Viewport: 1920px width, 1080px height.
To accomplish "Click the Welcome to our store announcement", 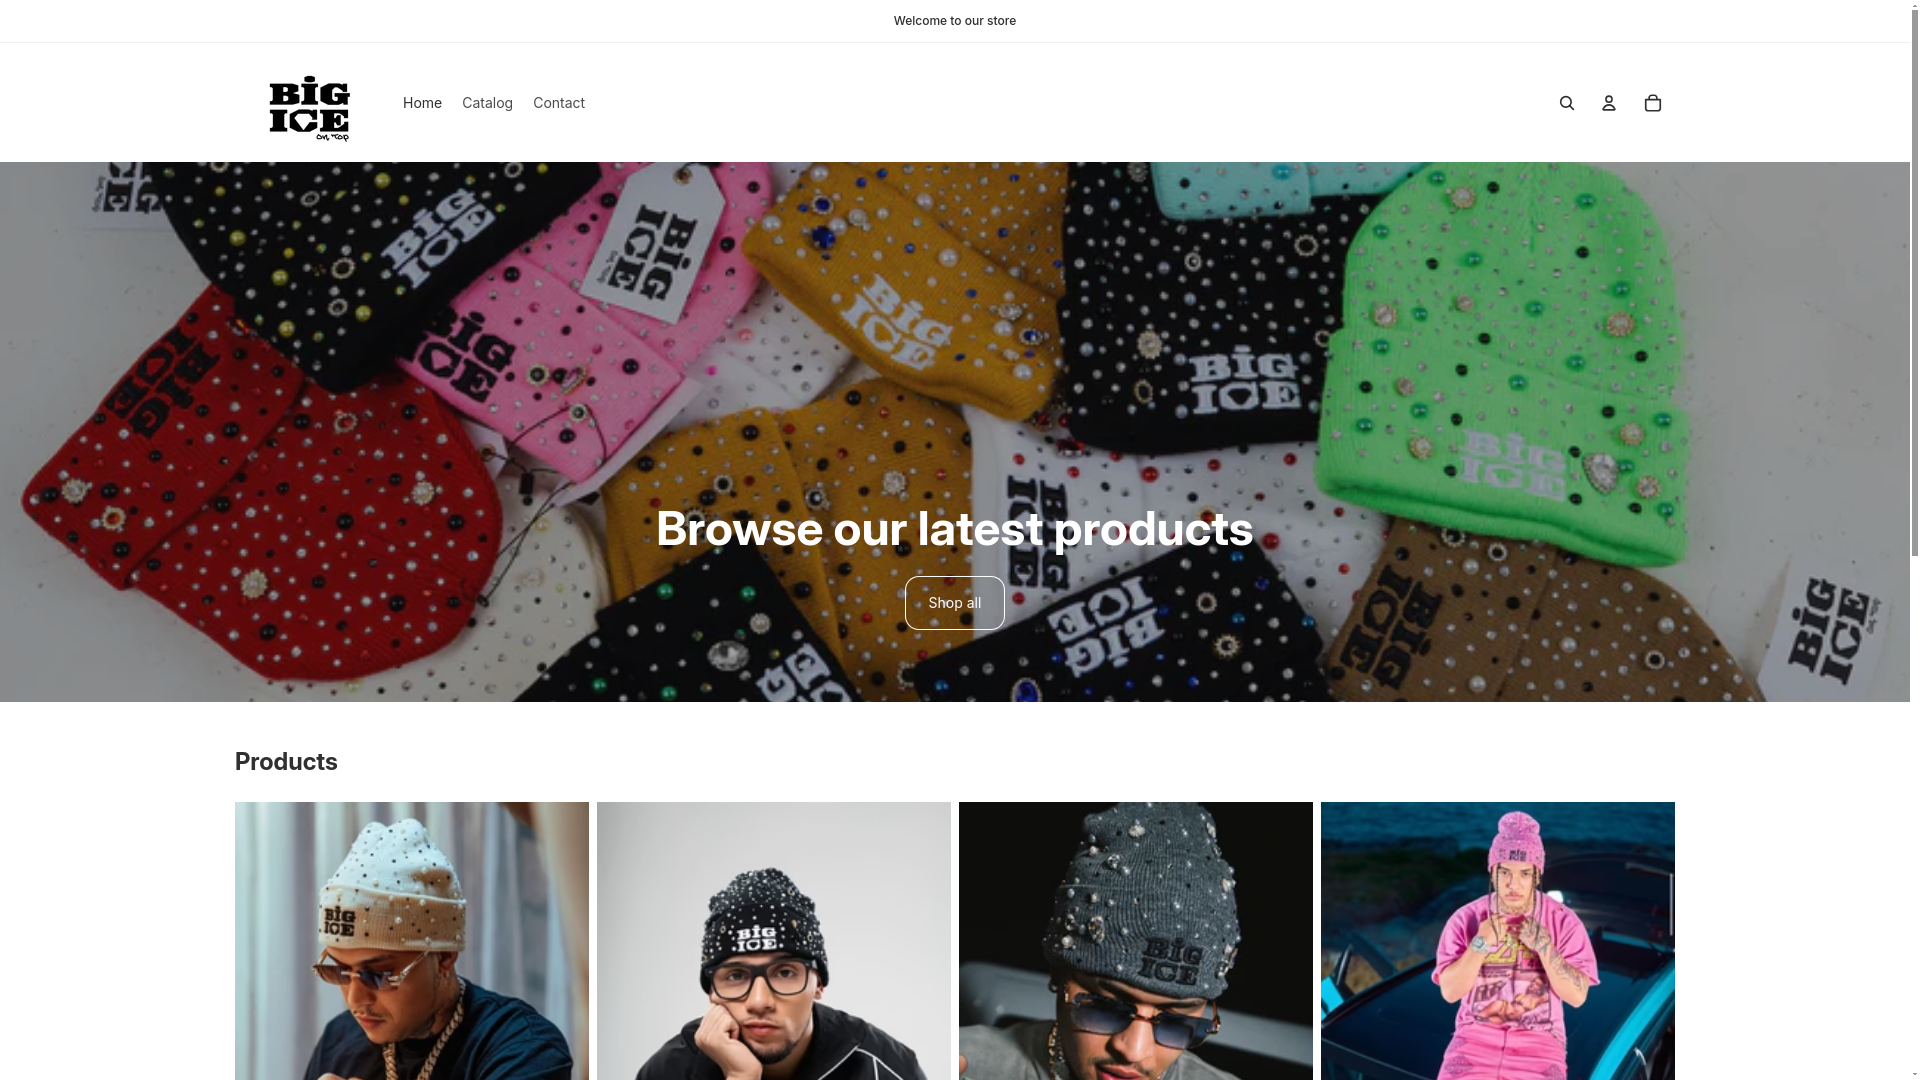I will 955,21.
